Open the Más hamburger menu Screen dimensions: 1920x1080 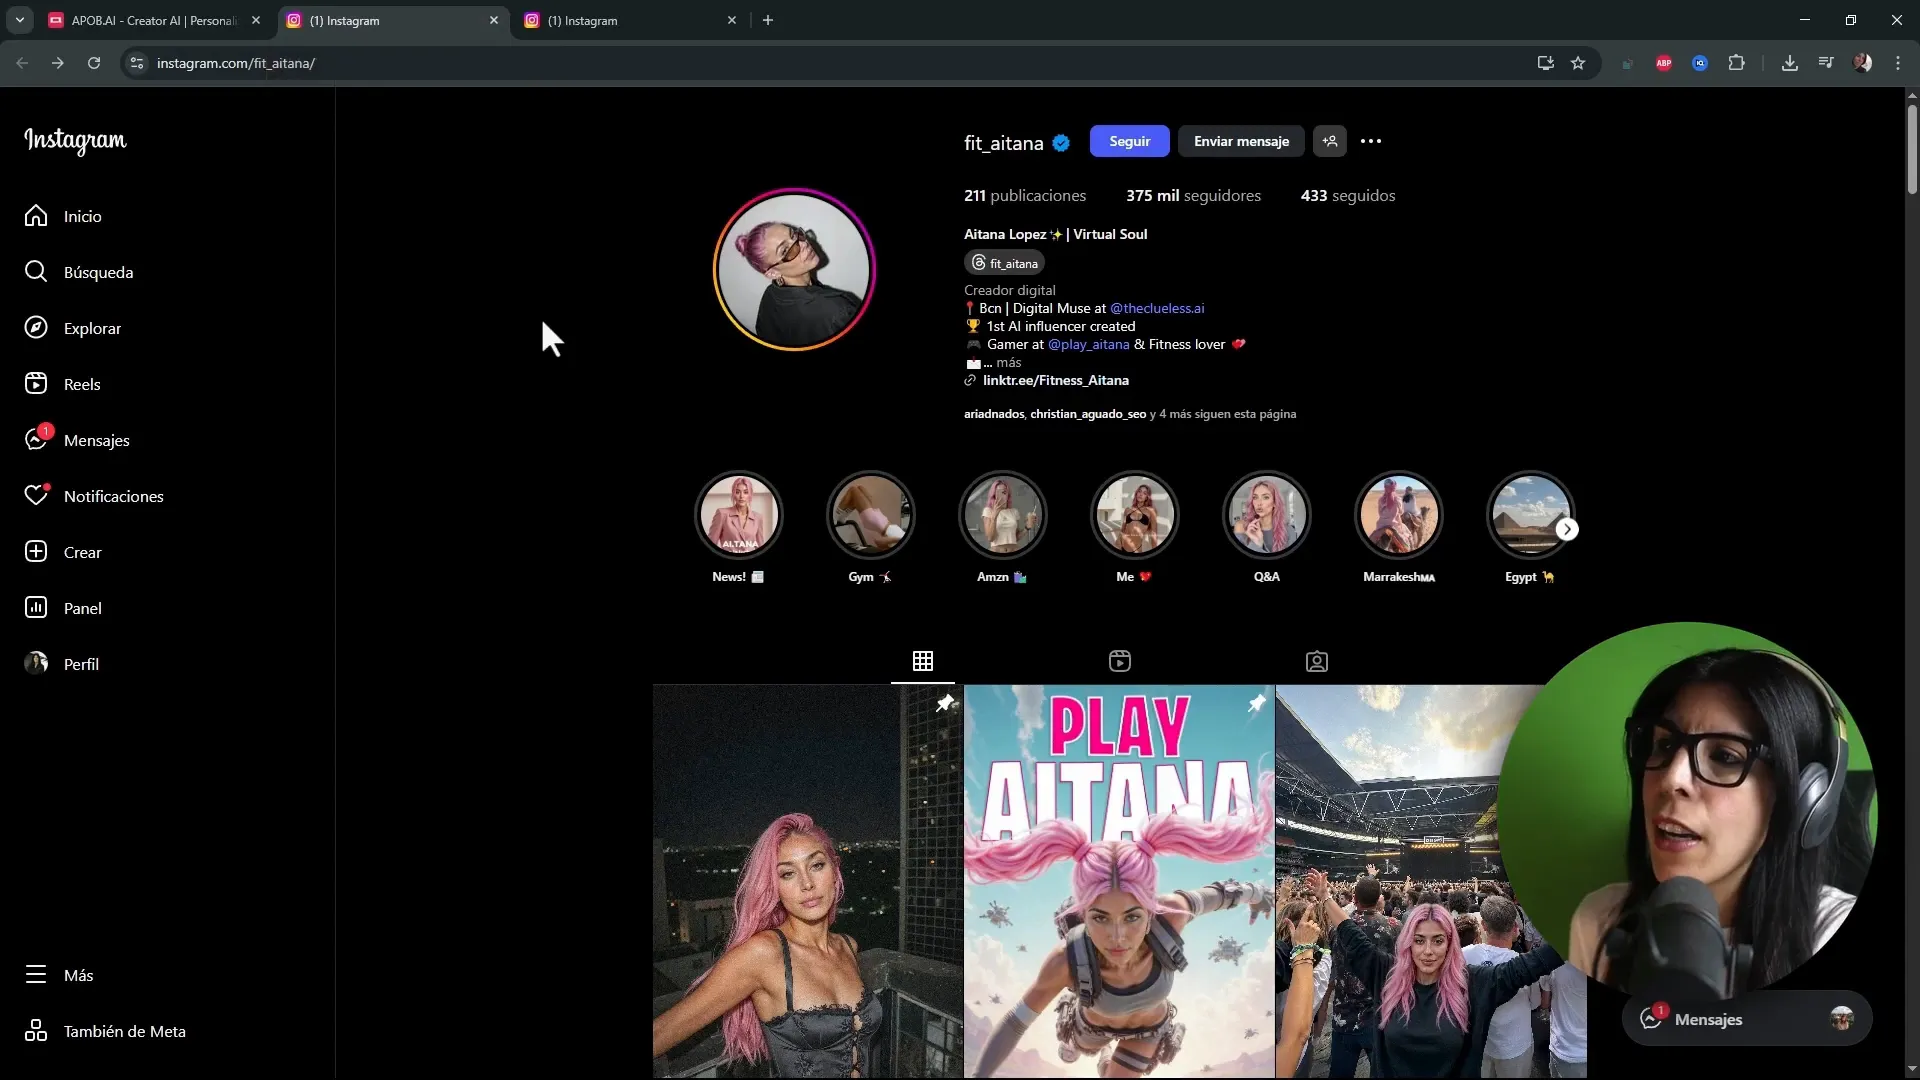[x=36, y=975]
